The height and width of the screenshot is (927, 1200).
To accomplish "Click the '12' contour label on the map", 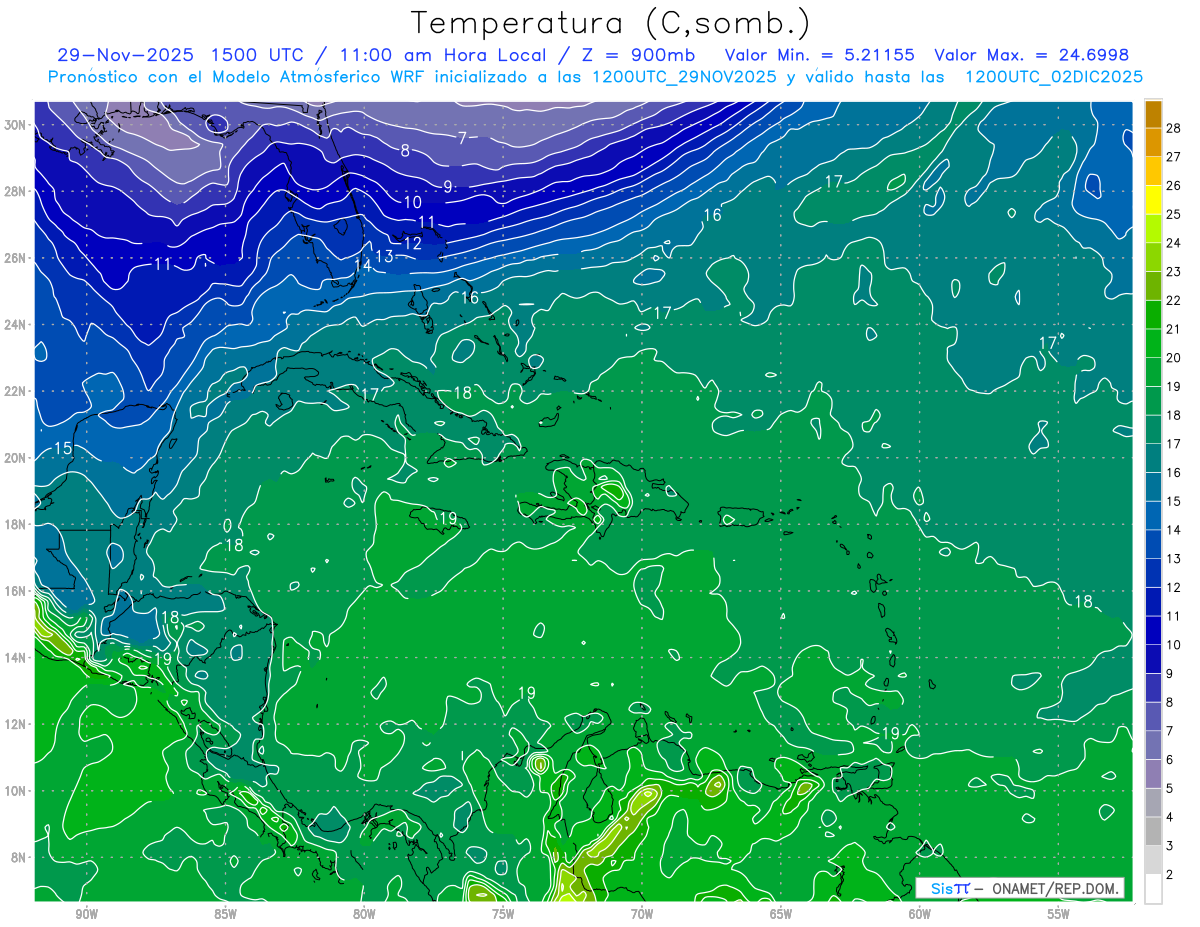I will [412, 243].
